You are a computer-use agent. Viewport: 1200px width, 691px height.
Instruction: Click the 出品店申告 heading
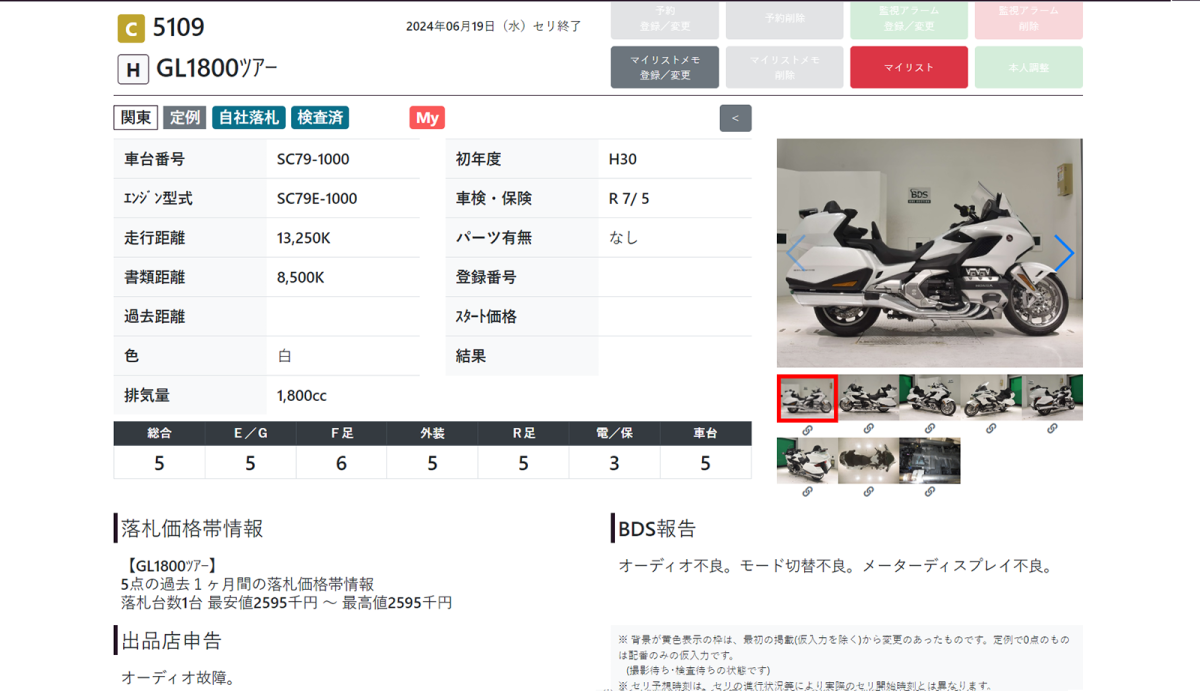pyautogui.click(x=171, y=640)
